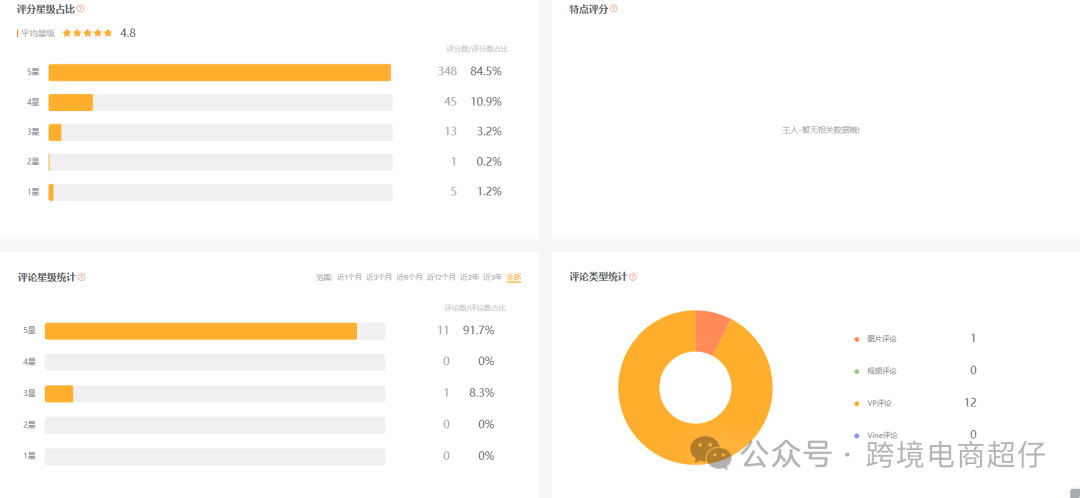Toggle 图片评论 legend dot
Screen dimensions: 1080x498
[x=857, y=339]
